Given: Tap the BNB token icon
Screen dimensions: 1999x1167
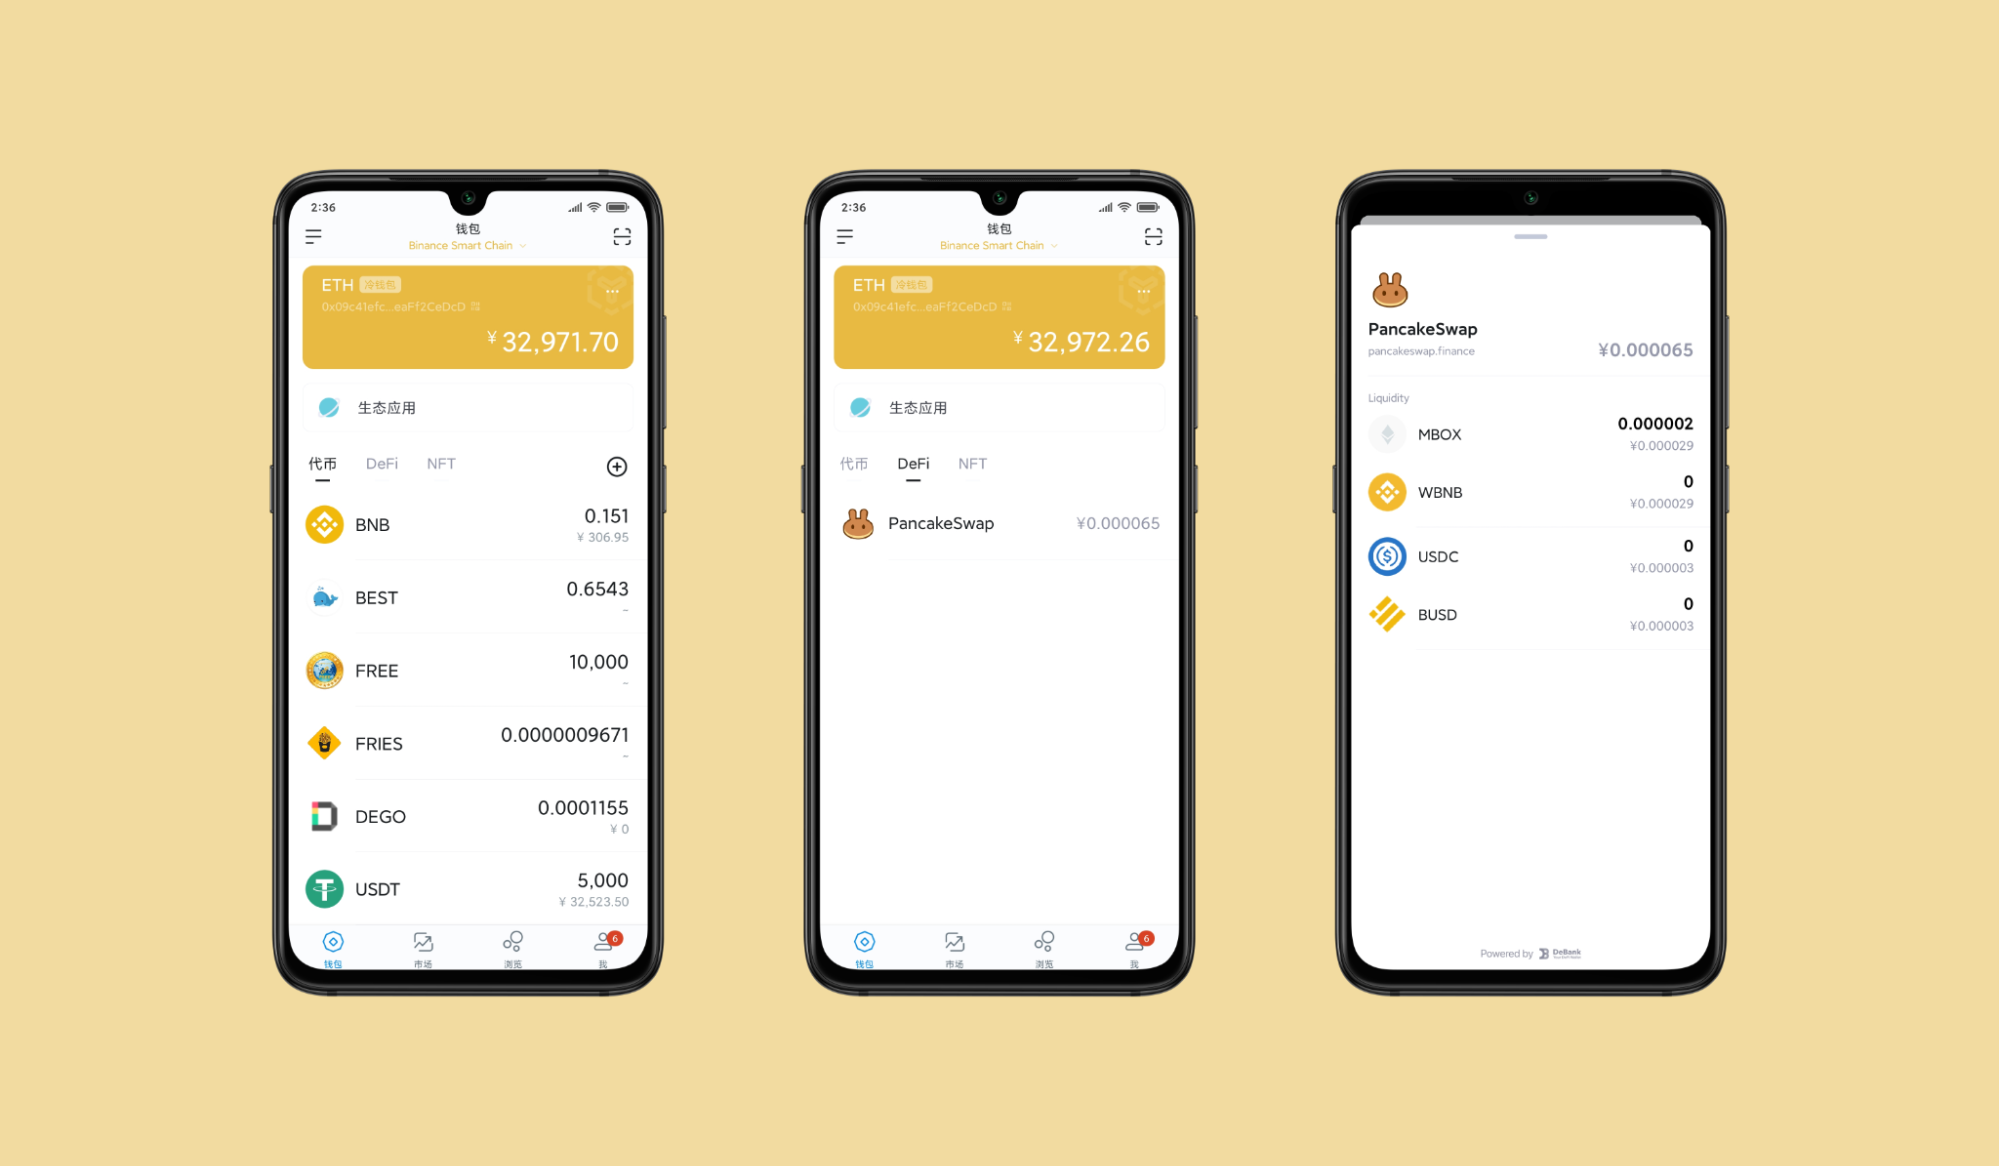Looking at the screenshot, I should click(322, 524).
